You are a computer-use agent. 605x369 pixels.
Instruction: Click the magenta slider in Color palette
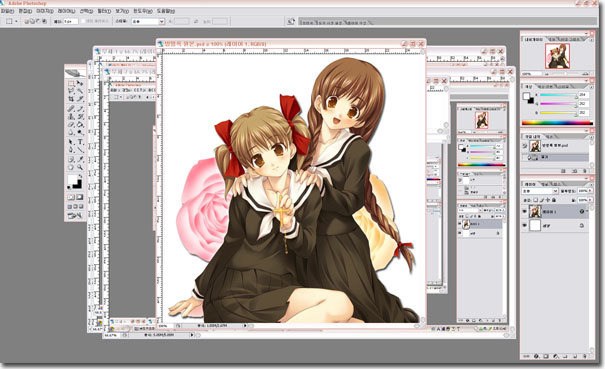pos(558,103)
